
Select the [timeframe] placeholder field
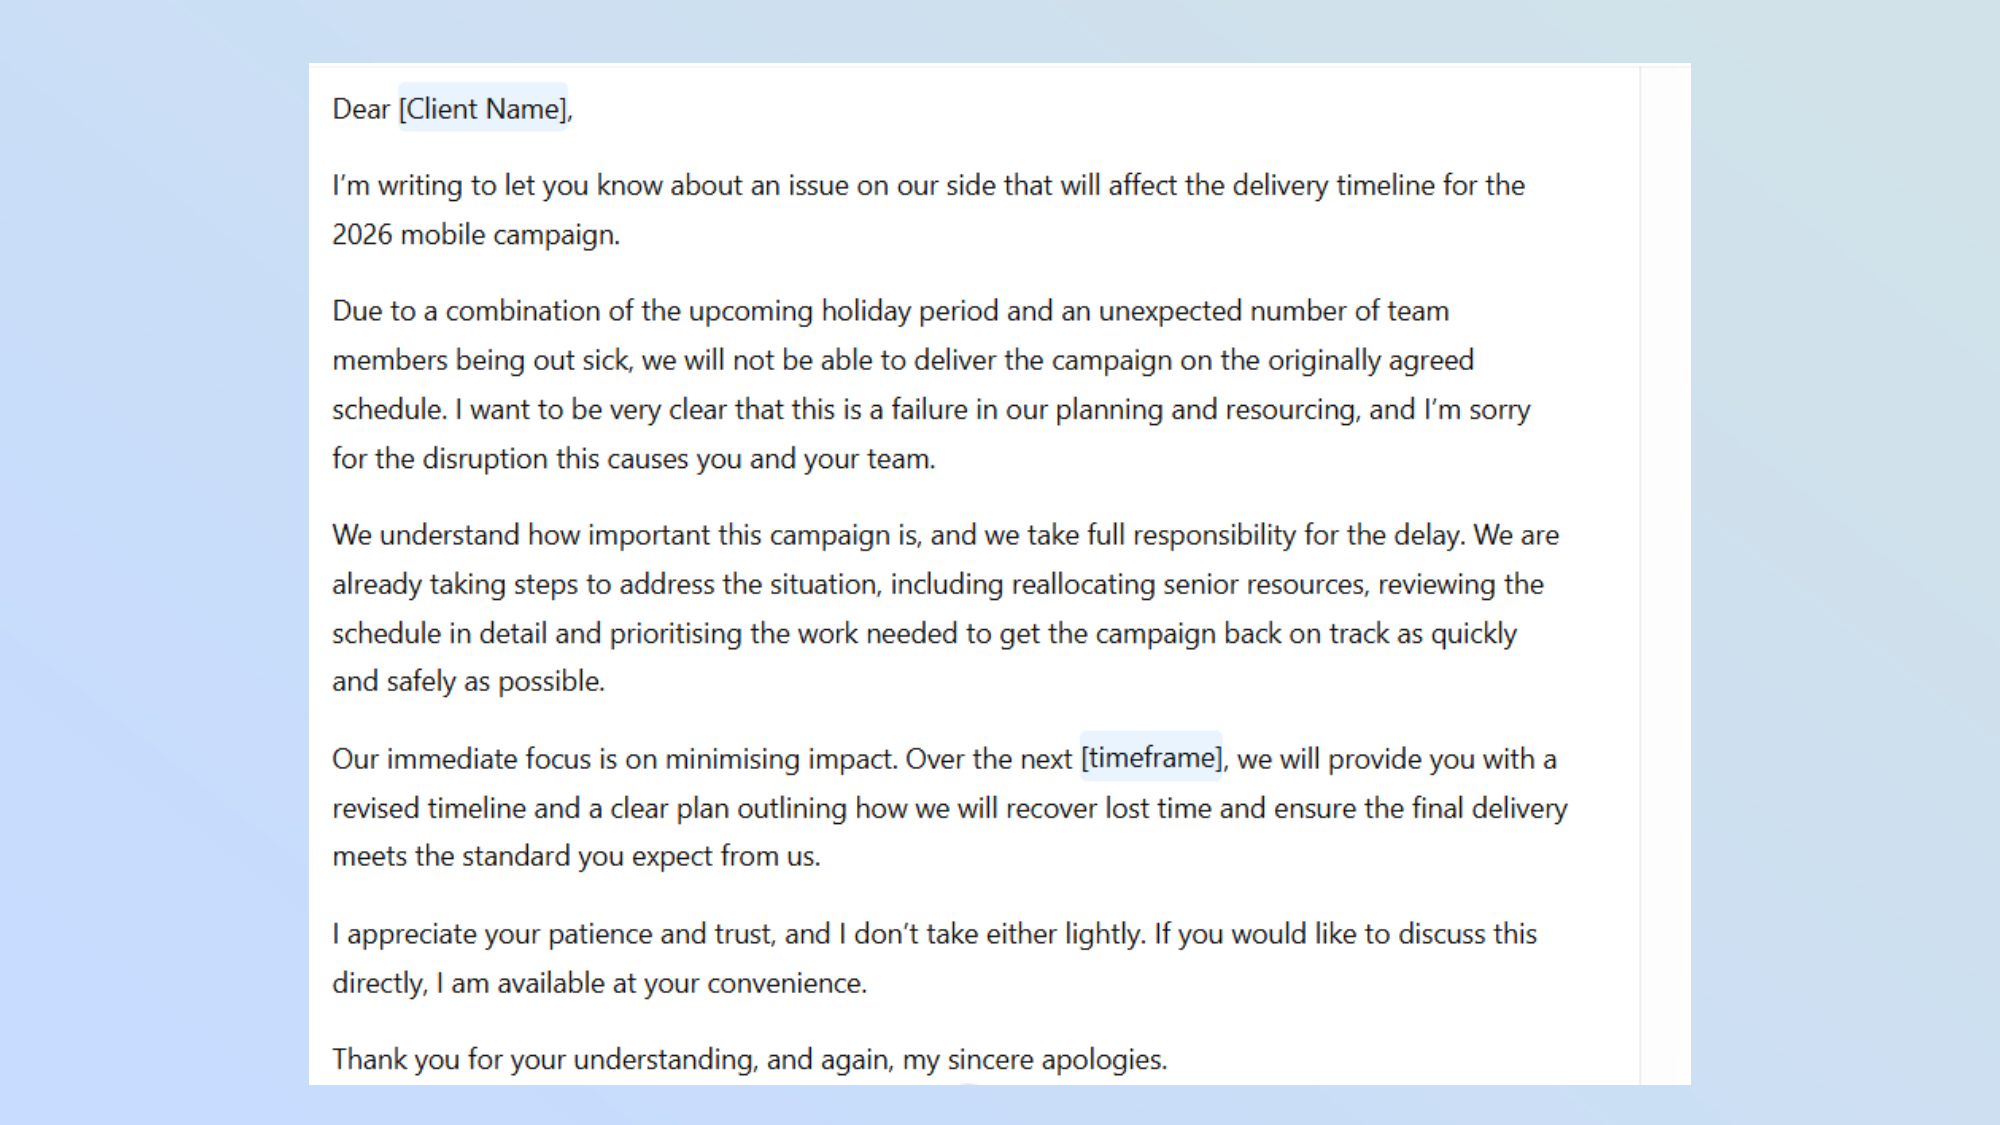(1151, 758)
